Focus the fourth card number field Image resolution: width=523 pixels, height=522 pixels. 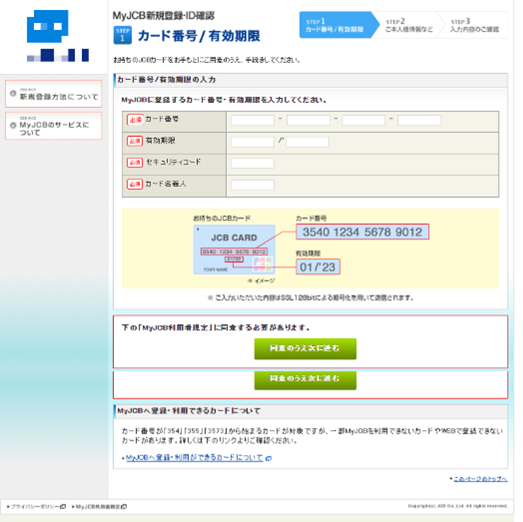click(419, 120)
